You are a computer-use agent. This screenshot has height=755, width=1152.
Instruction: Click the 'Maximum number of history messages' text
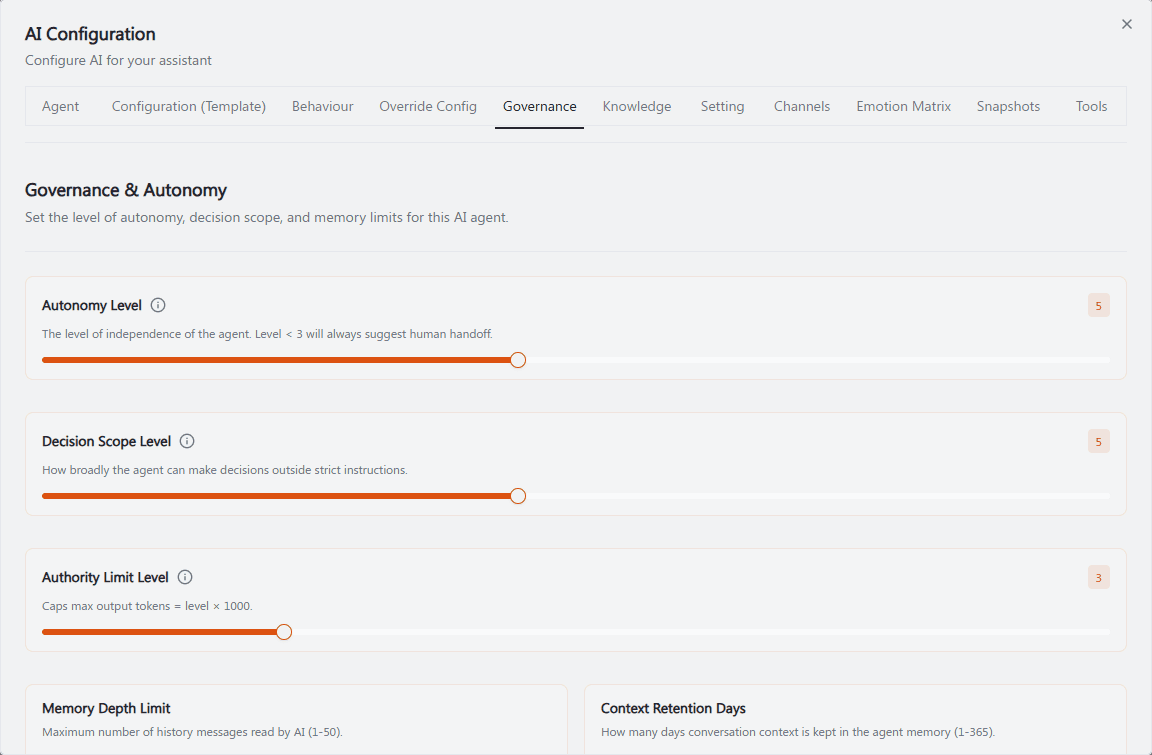click(192, 732)
